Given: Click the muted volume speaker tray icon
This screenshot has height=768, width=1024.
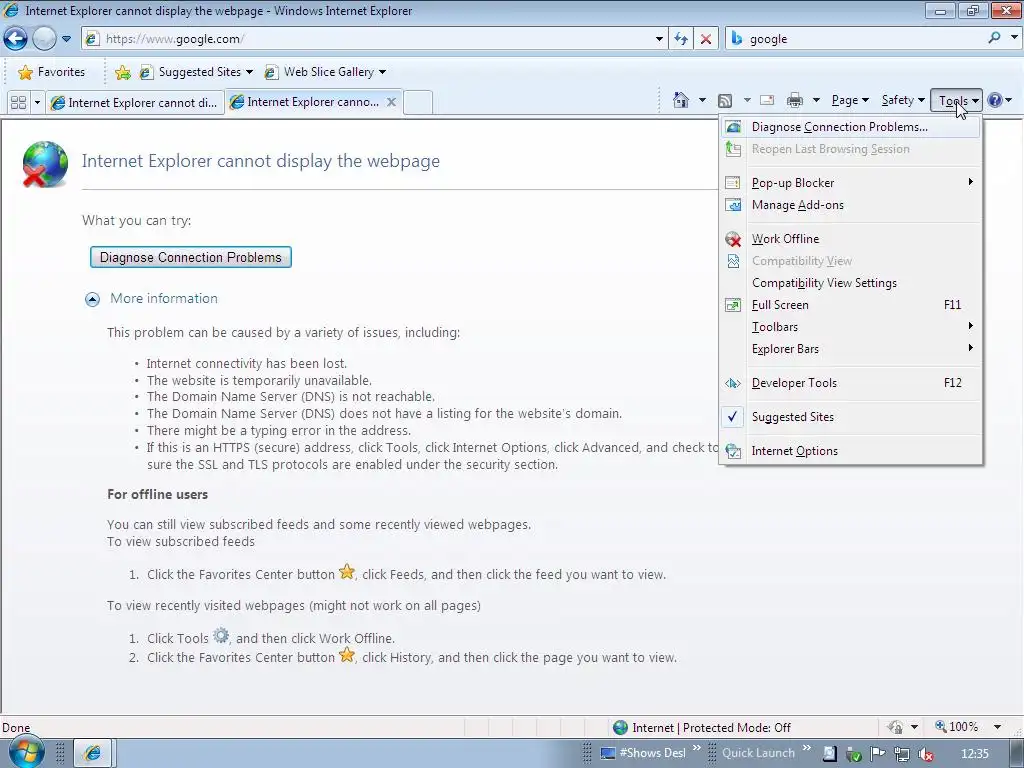Looking at the screenshot, I should tap(925, 754).
